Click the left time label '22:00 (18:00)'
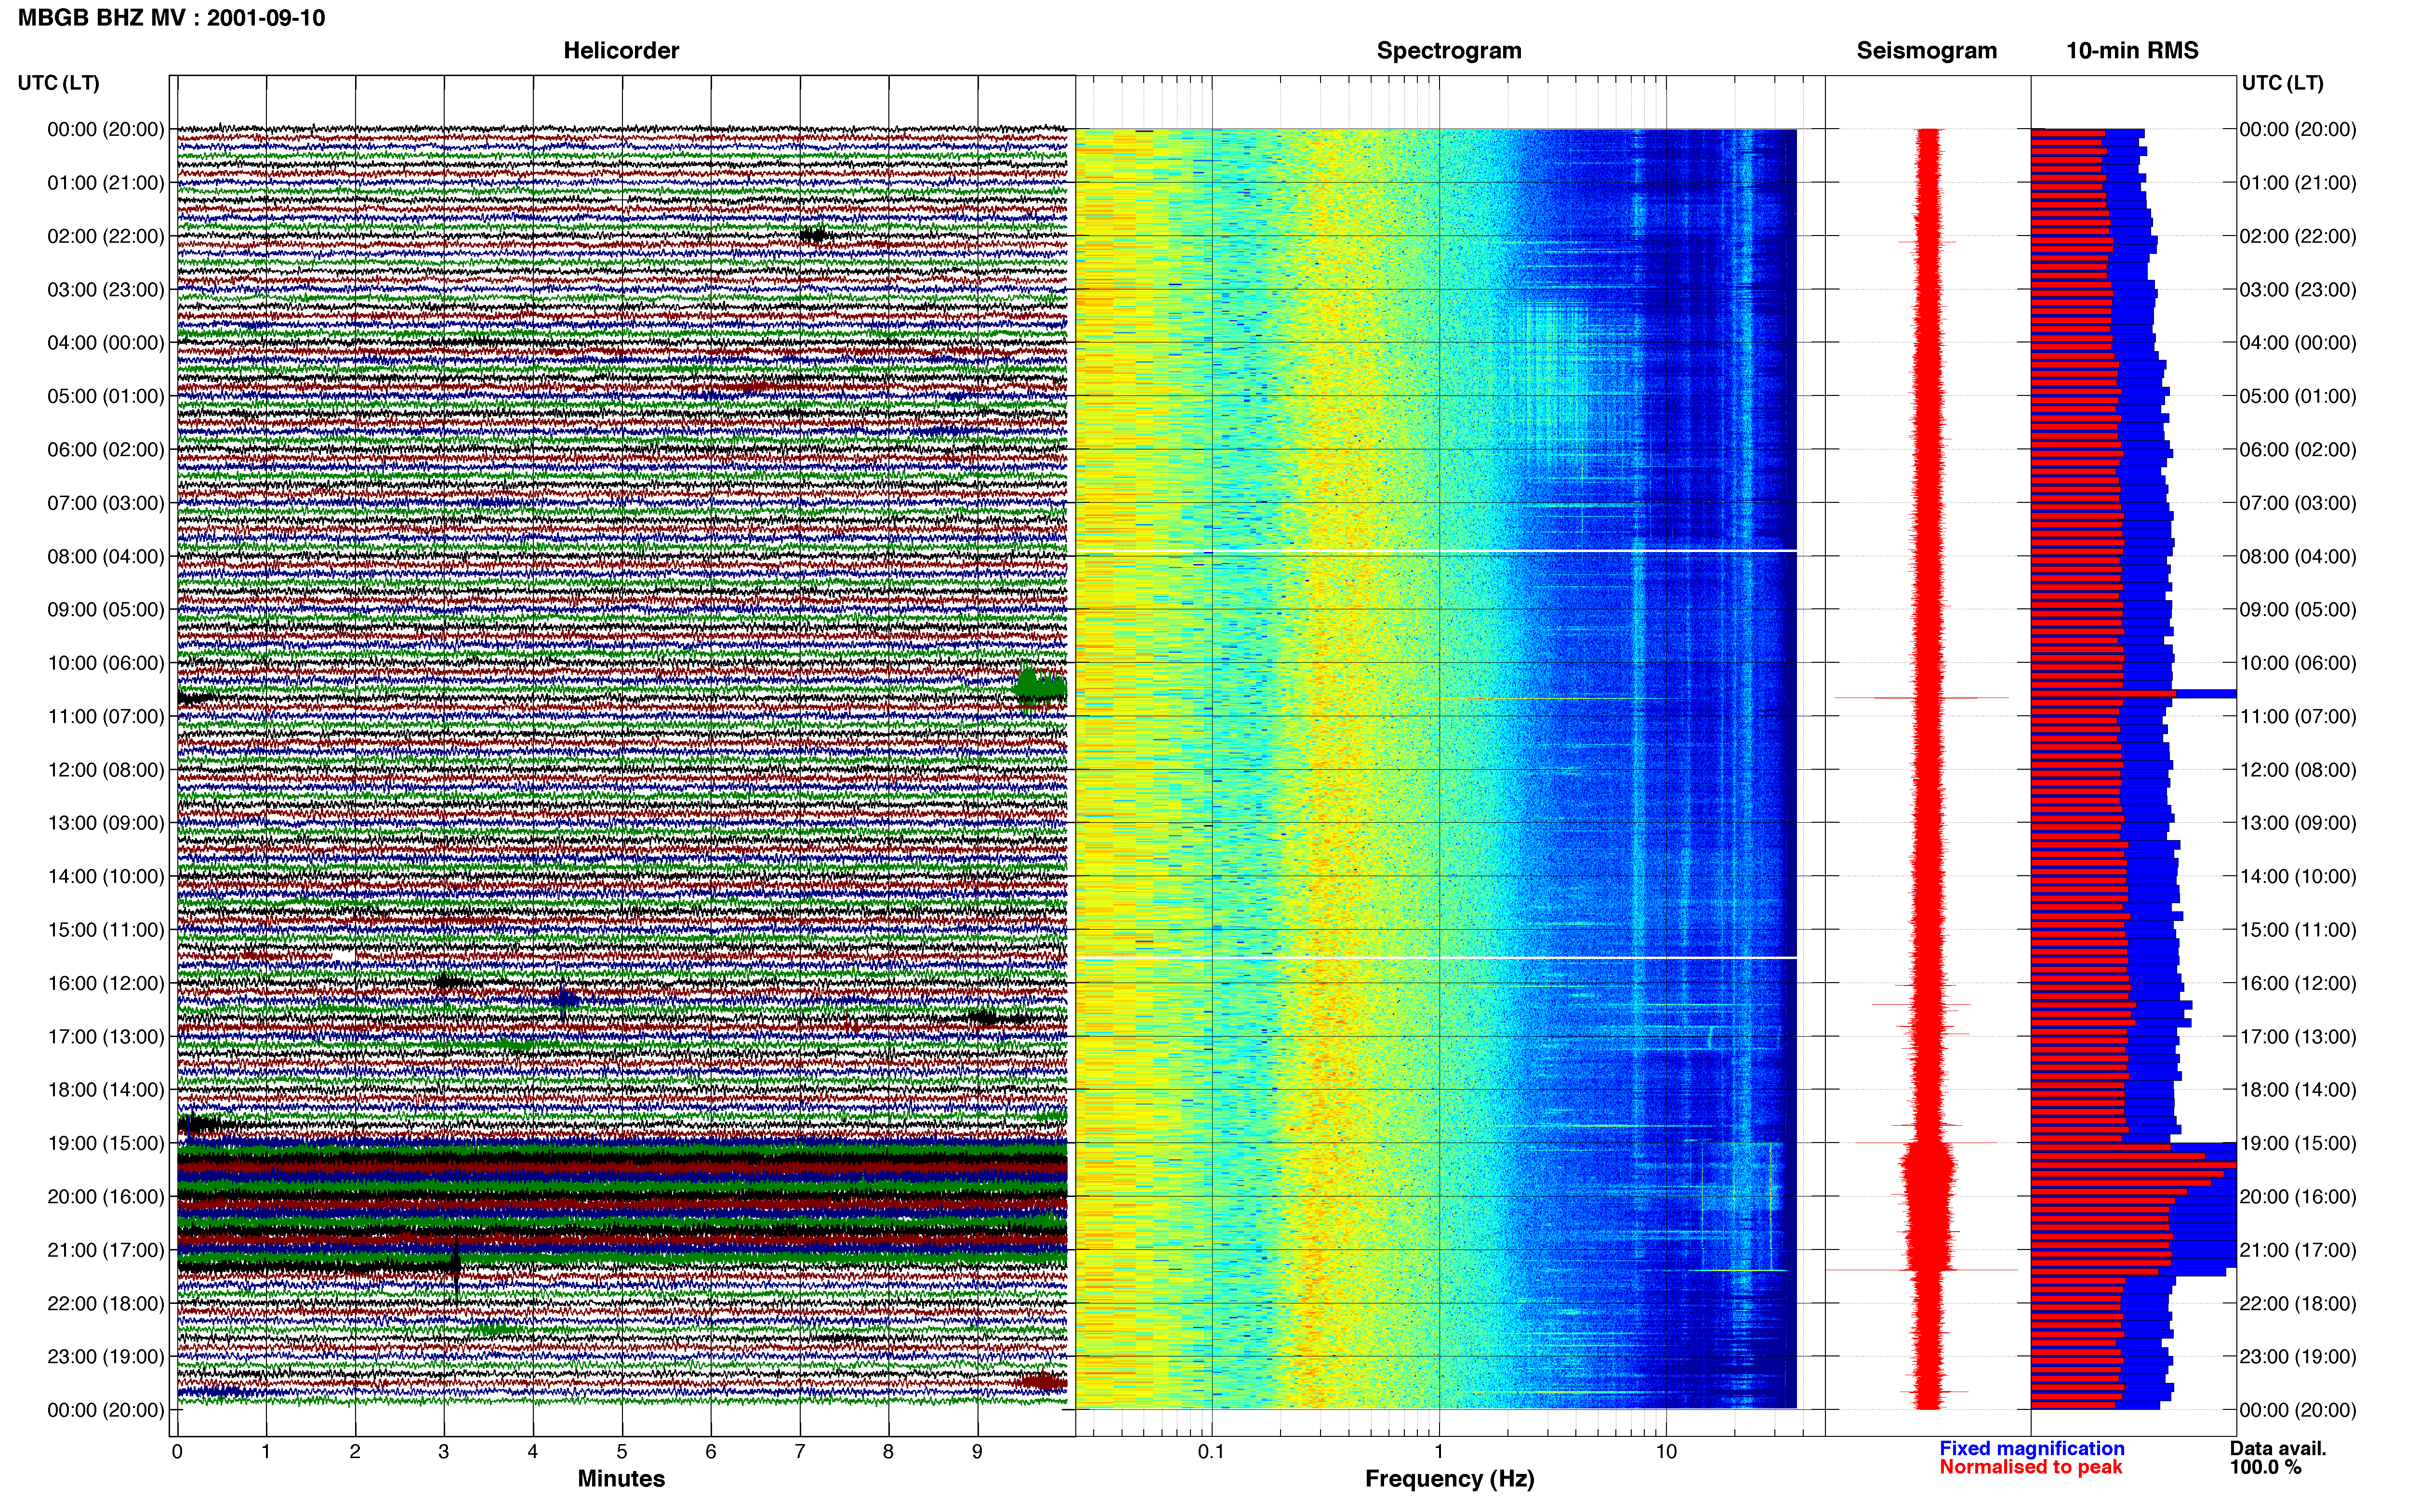The image size is (2418, 1512). click(106, 1303)
